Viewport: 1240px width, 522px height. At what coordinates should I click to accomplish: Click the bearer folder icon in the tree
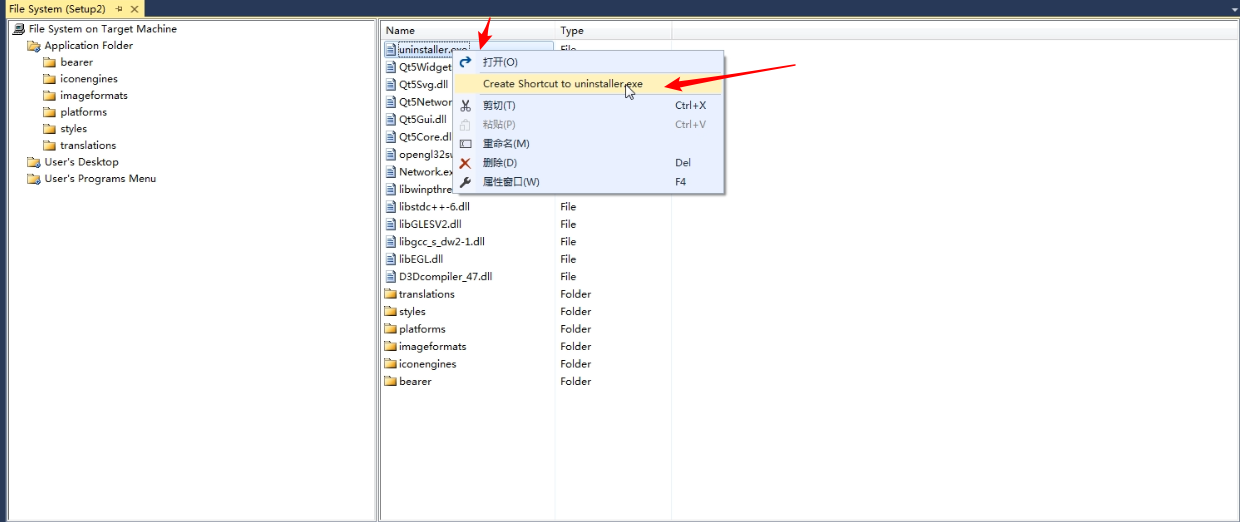coord(50,62)
